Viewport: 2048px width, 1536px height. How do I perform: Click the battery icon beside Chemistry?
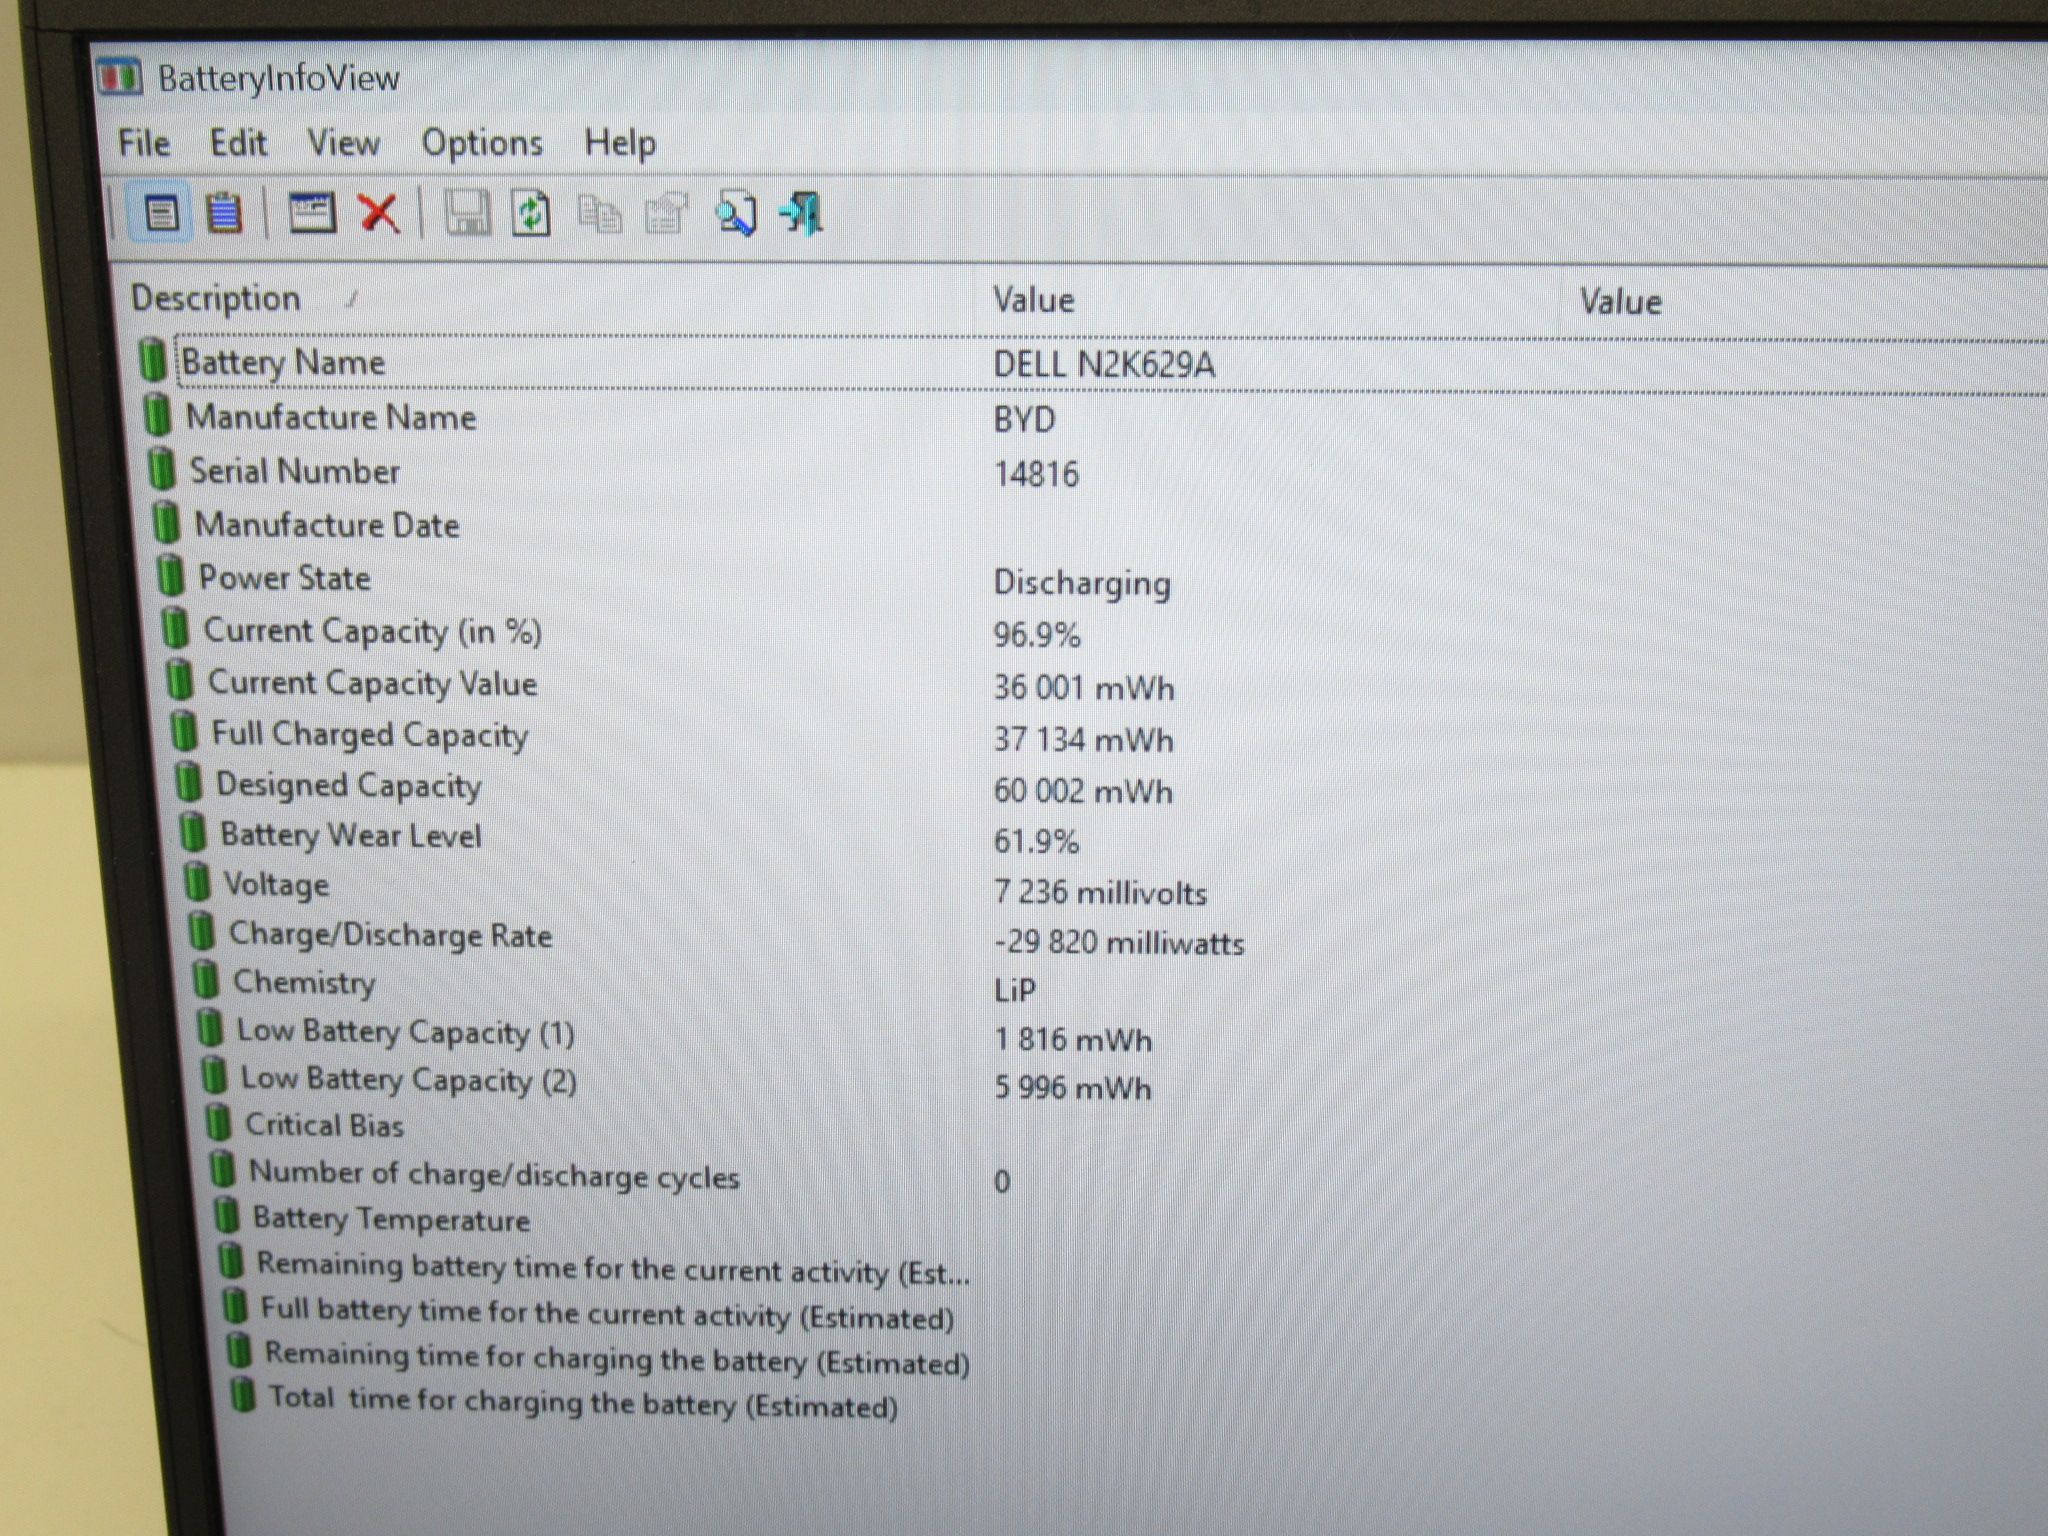point(205,979)
